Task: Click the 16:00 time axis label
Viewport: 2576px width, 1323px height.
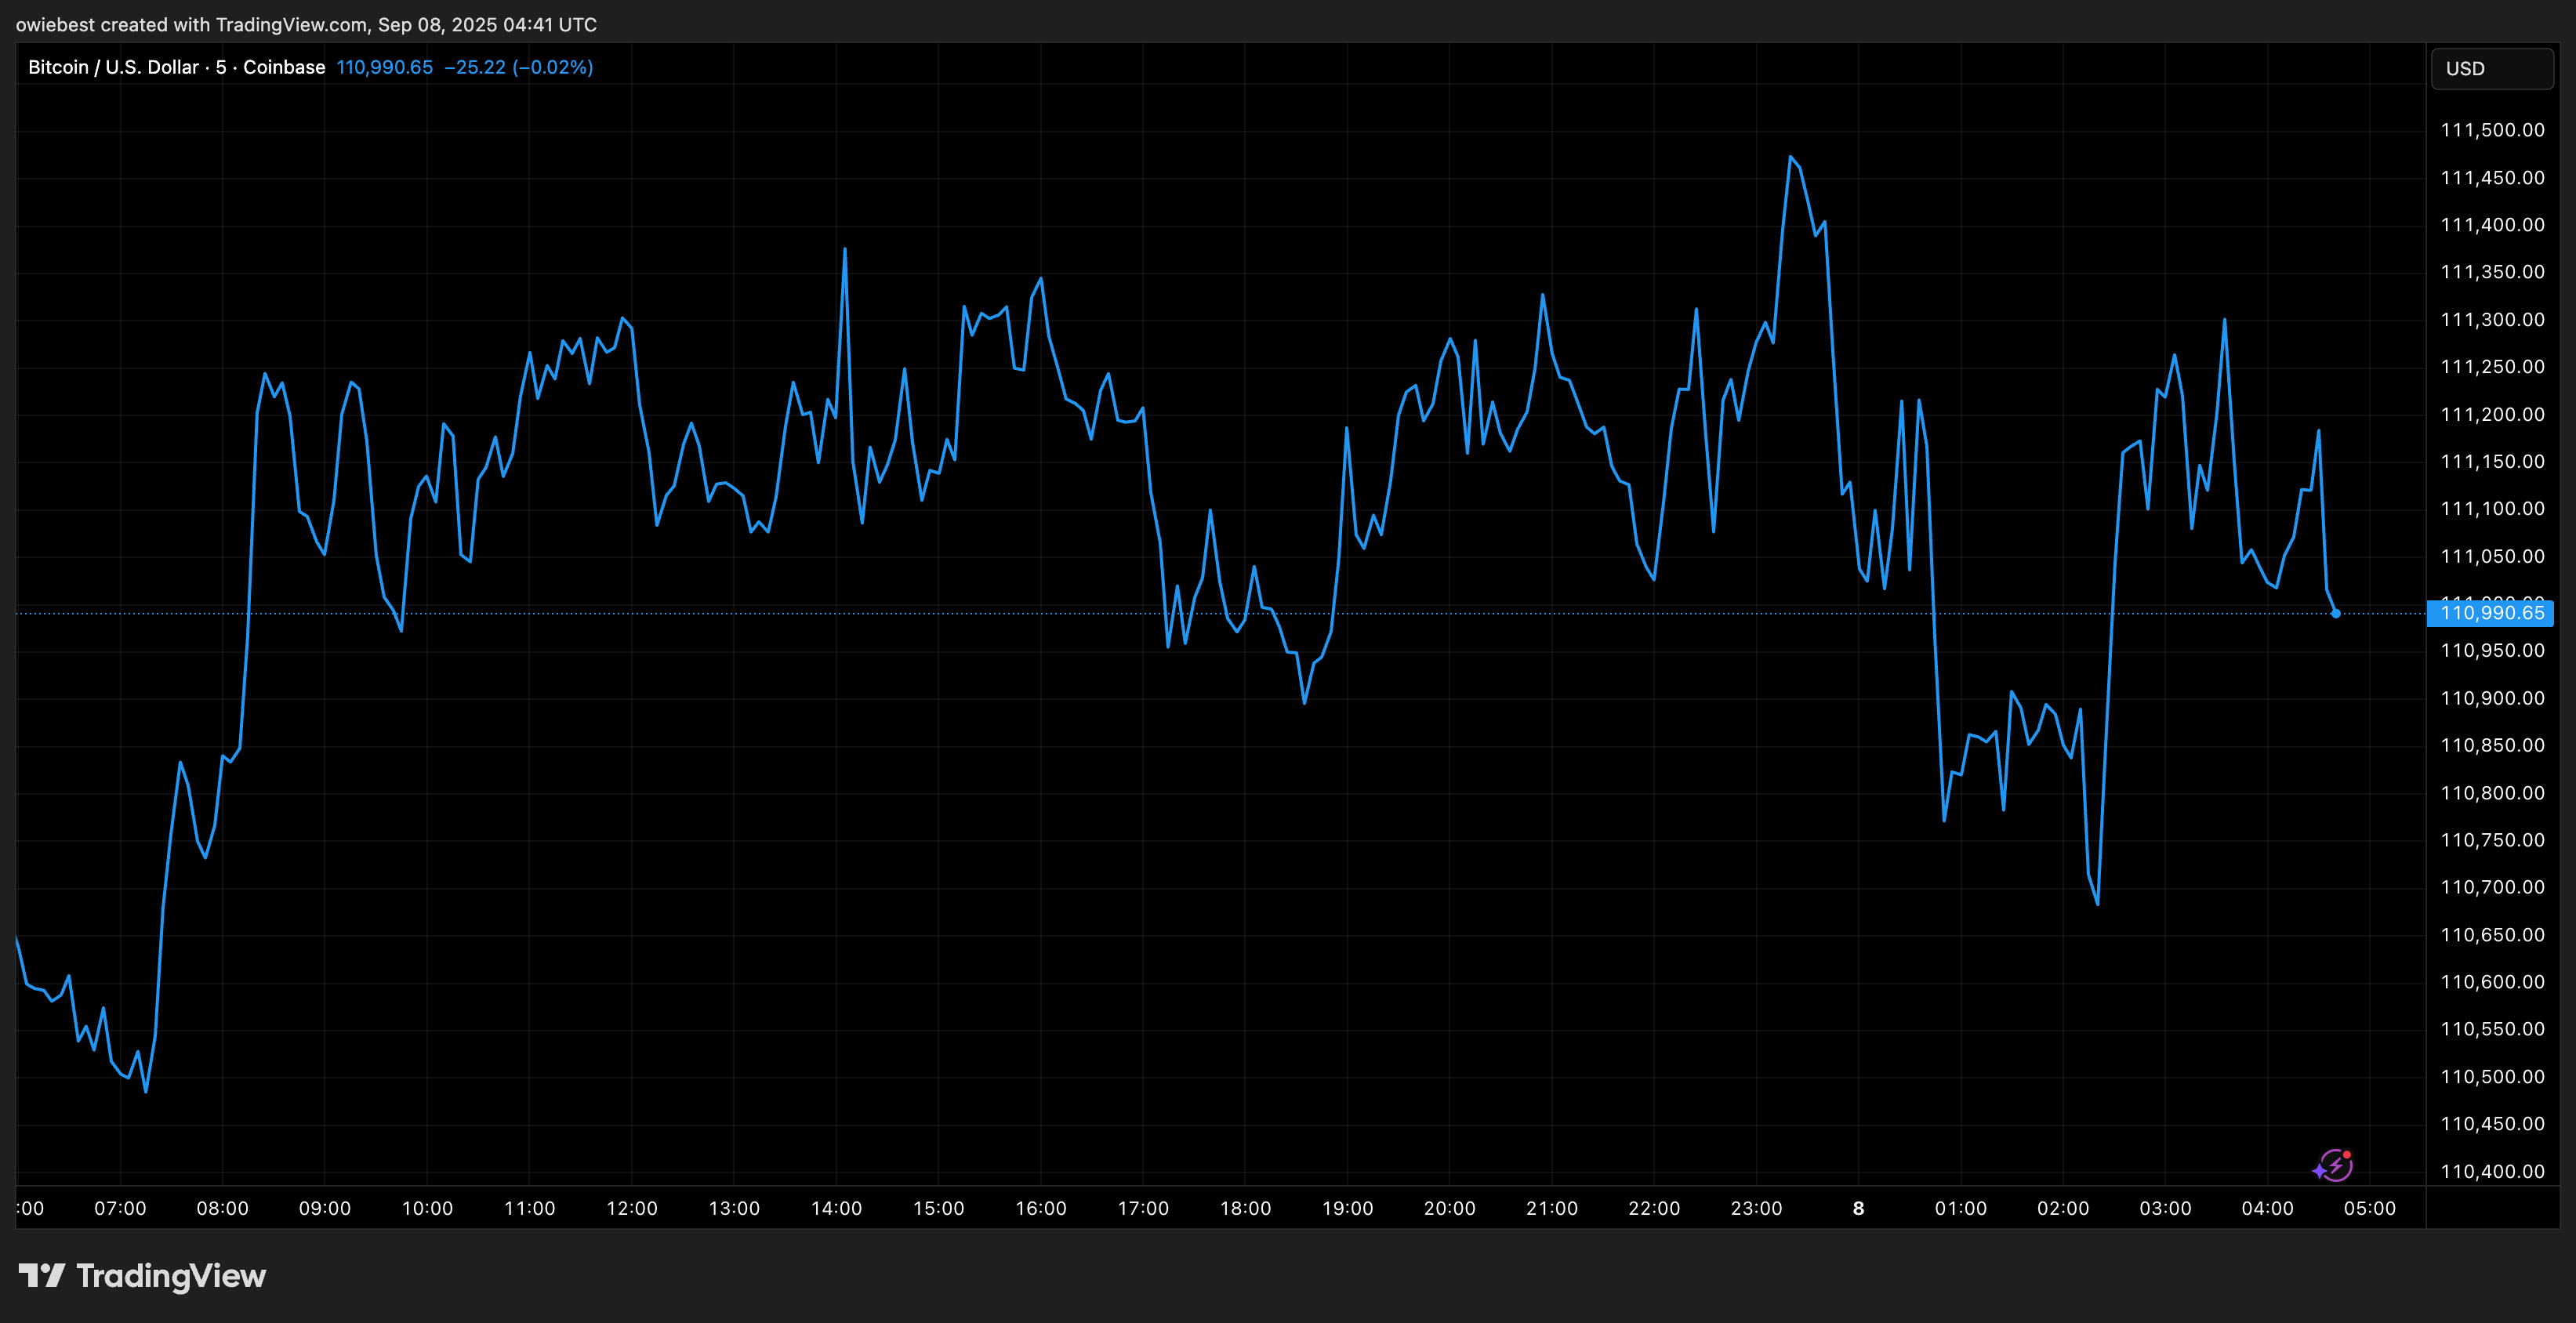Action: click(x=1041, y=1208)
